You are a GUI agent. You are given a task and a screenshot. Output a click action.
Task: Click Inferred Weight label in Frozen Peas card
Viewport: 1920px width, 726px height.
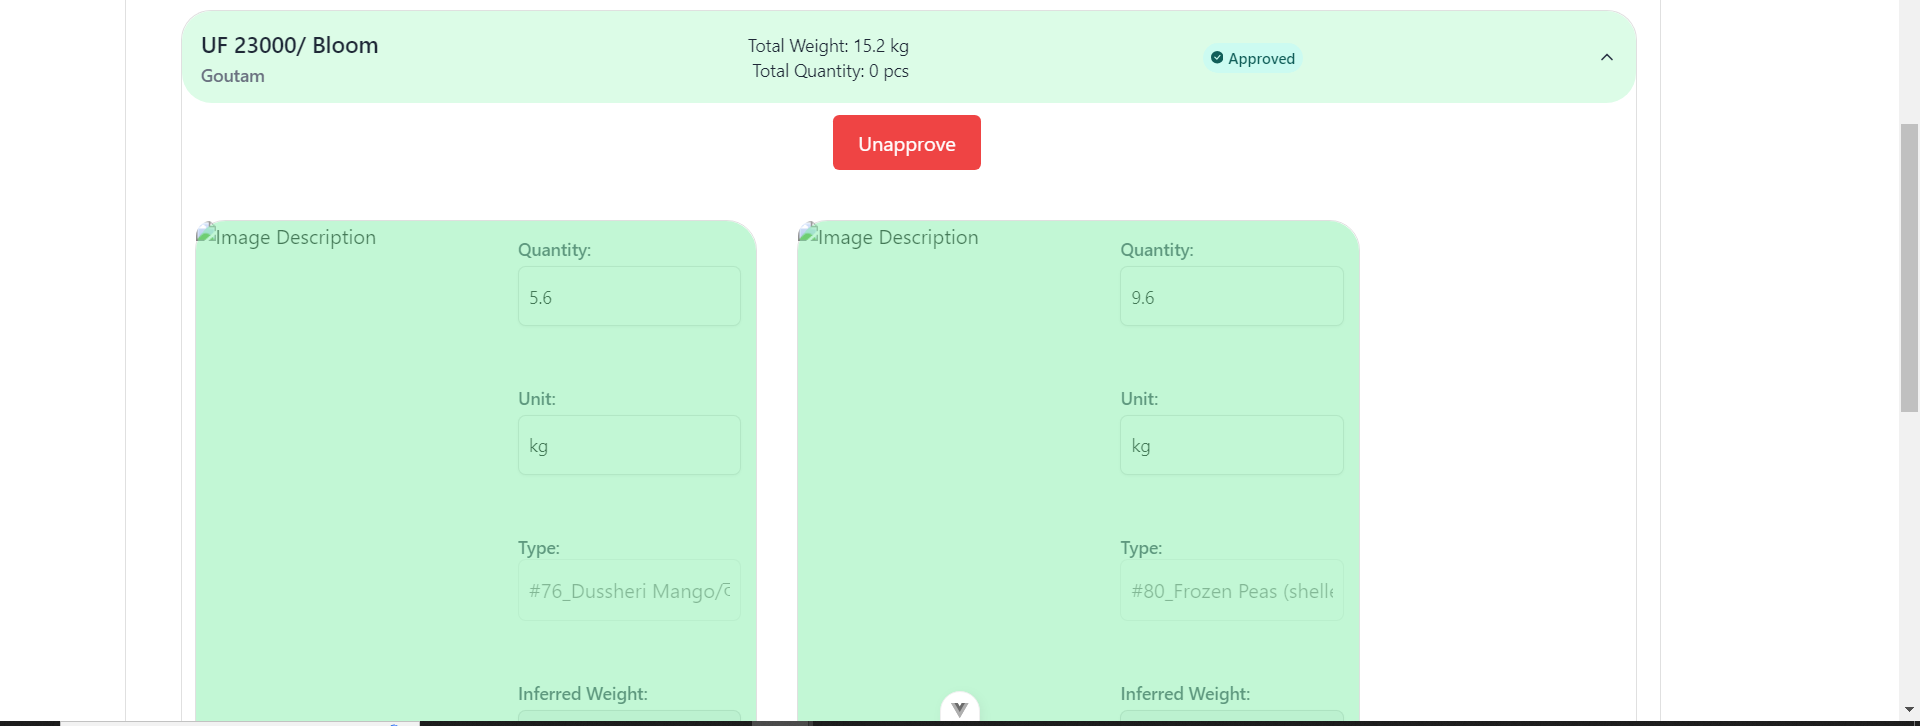click(x=1185, y=694)
